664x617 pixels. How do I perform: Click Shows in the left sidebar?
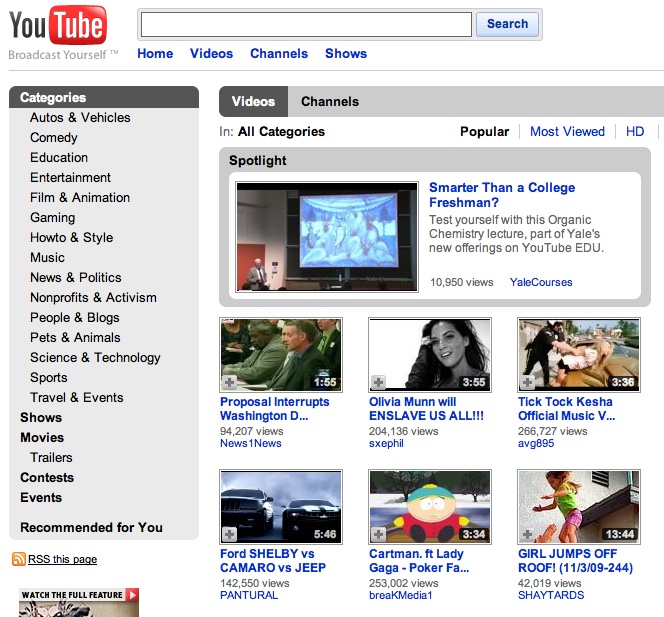[41, 418]
